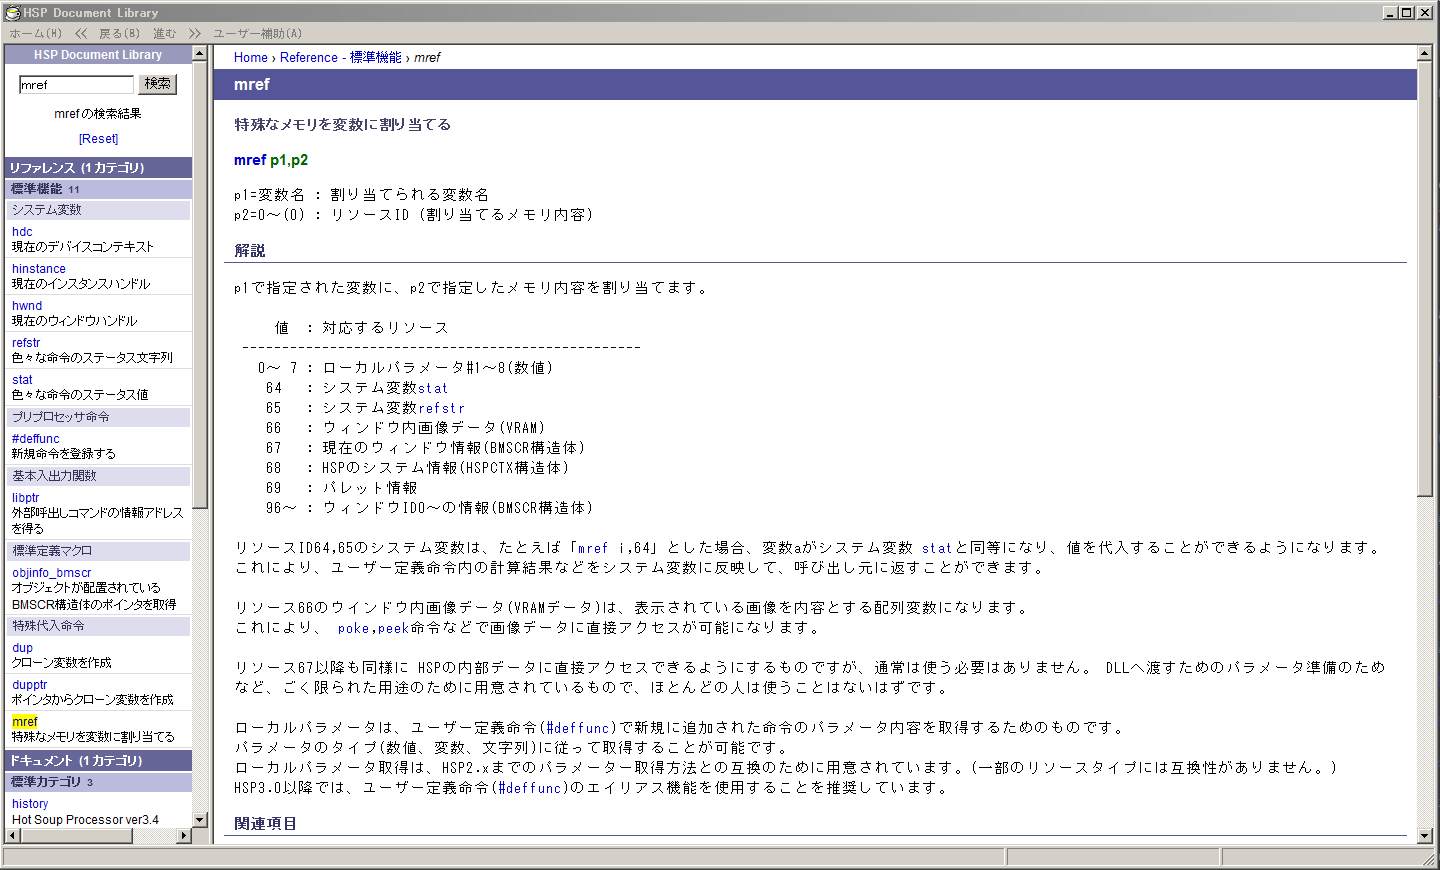Click the プリプロセッサ命令 group label in sidebar
The width and height of the screenshot is (1440, 870).
coord(98,417)
